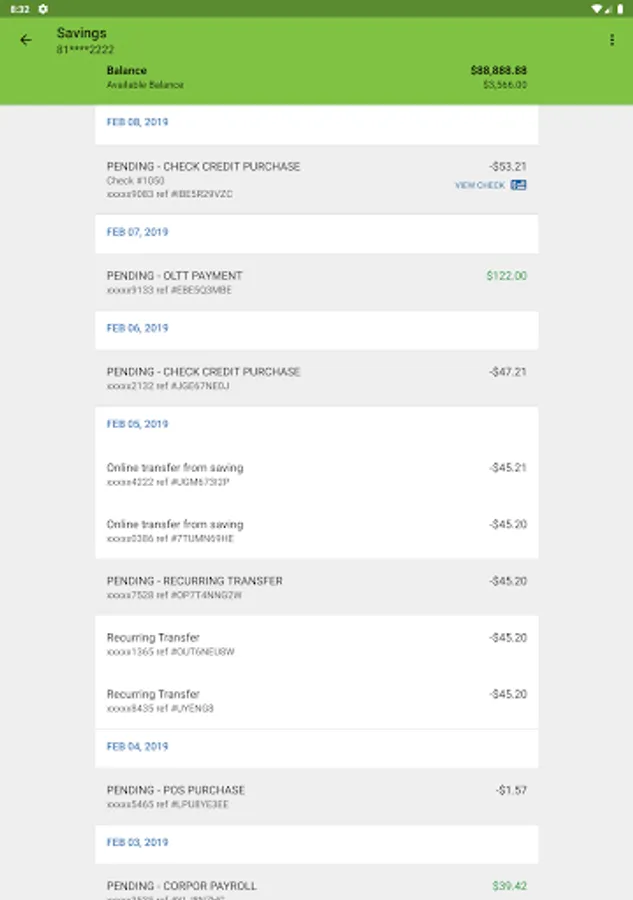
Task: Tap the $88,888.88 balance amount
Action: pyautogui.click(x=498, y=71)
